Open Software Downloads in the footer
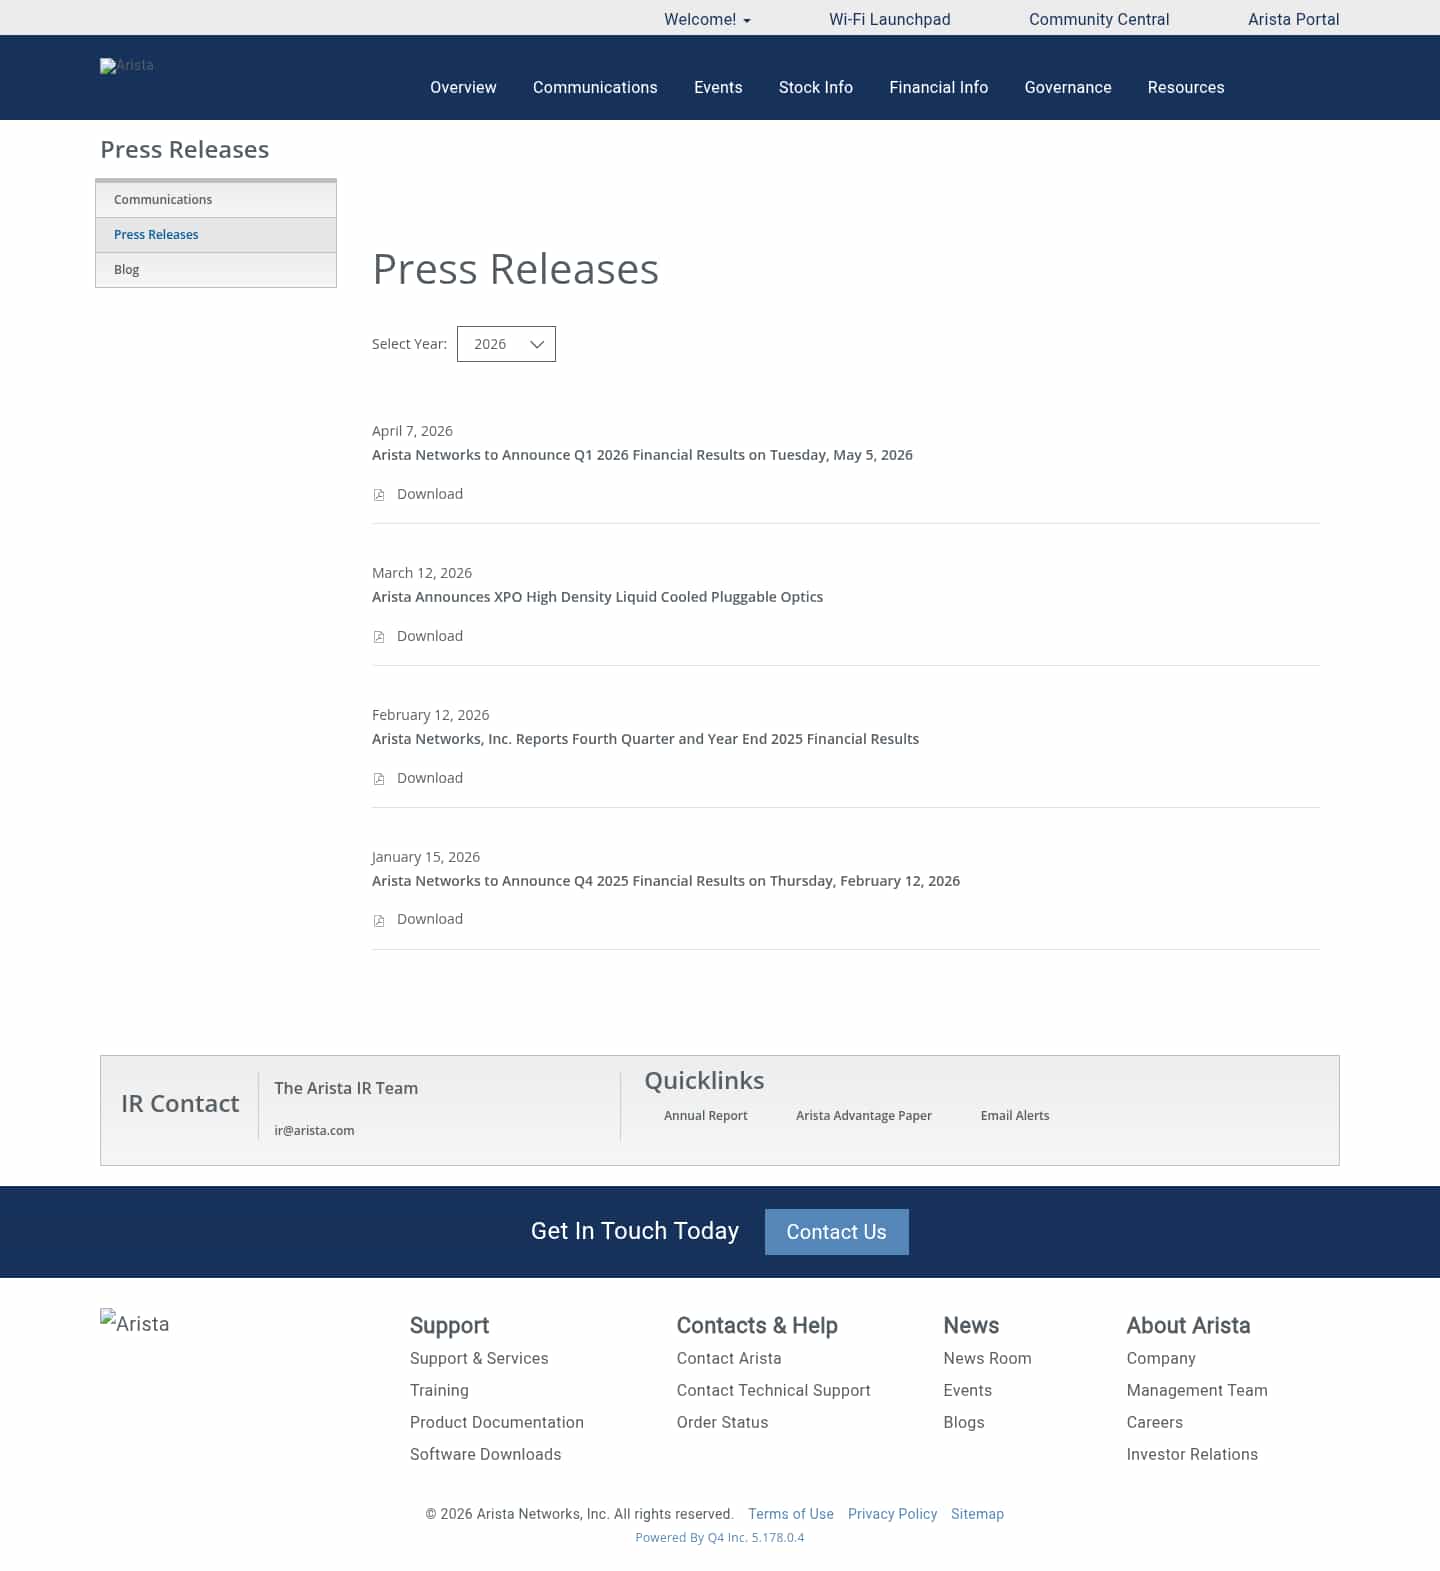This screenshot has width=1440, height=1571. pyautogui.click(x=485, y=1454)
